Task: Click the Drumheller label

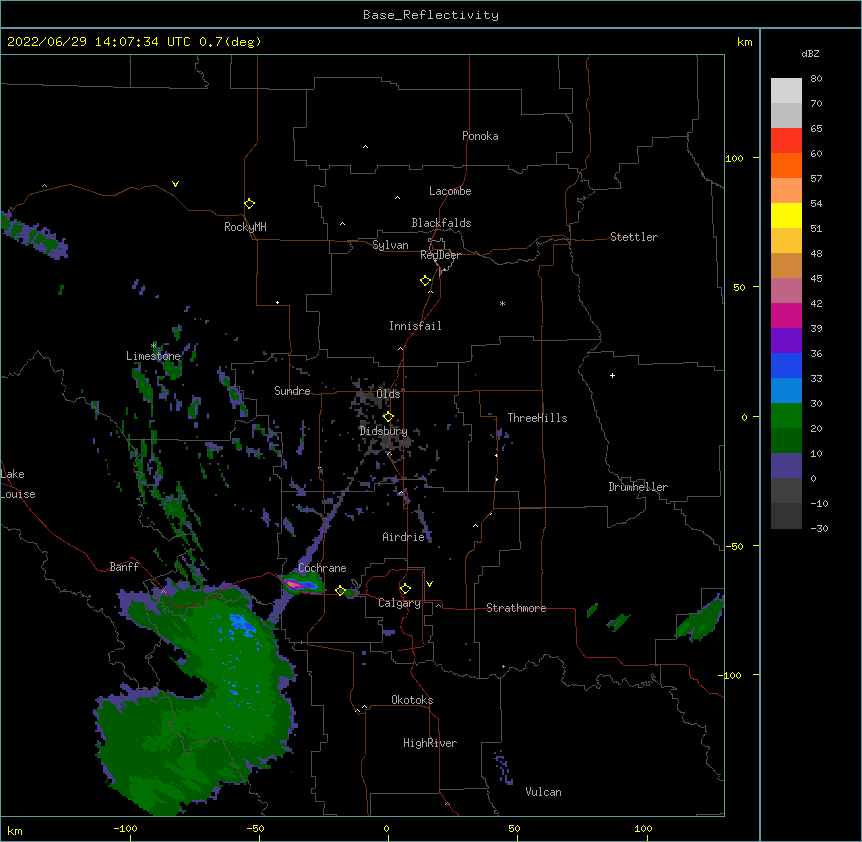Action: tap(638, 487)
